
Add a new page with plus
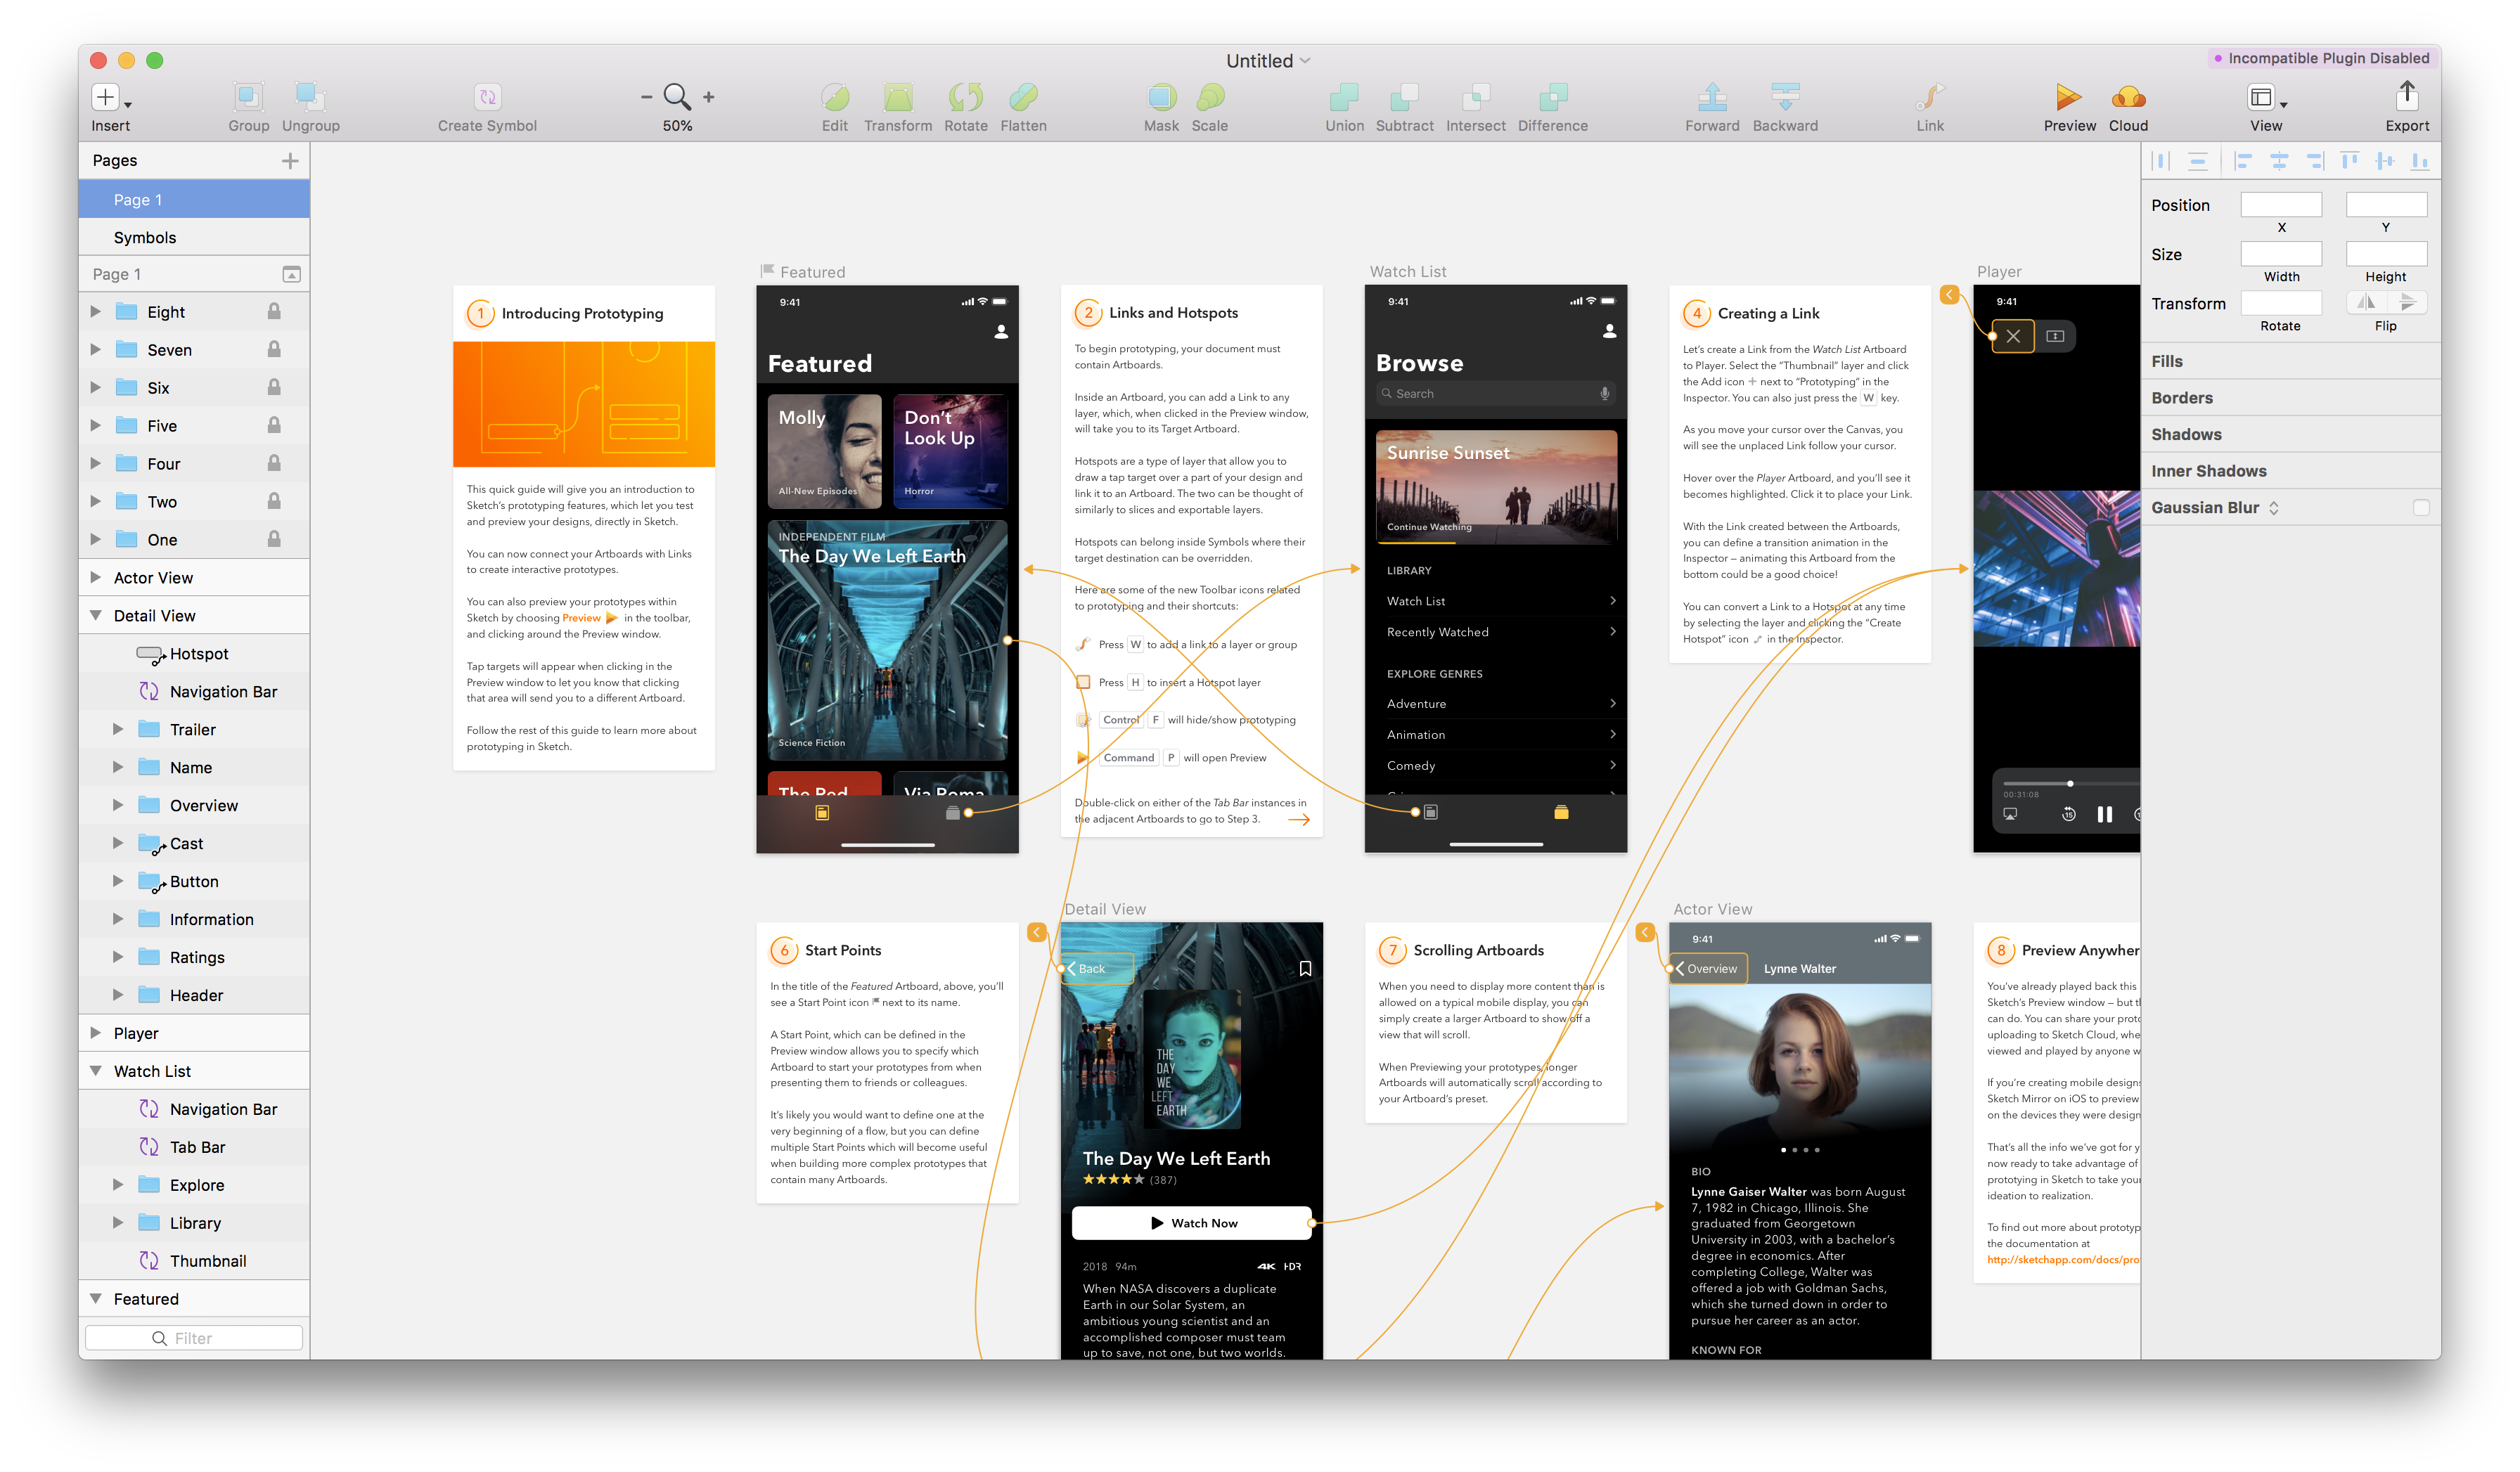point(290,161)
